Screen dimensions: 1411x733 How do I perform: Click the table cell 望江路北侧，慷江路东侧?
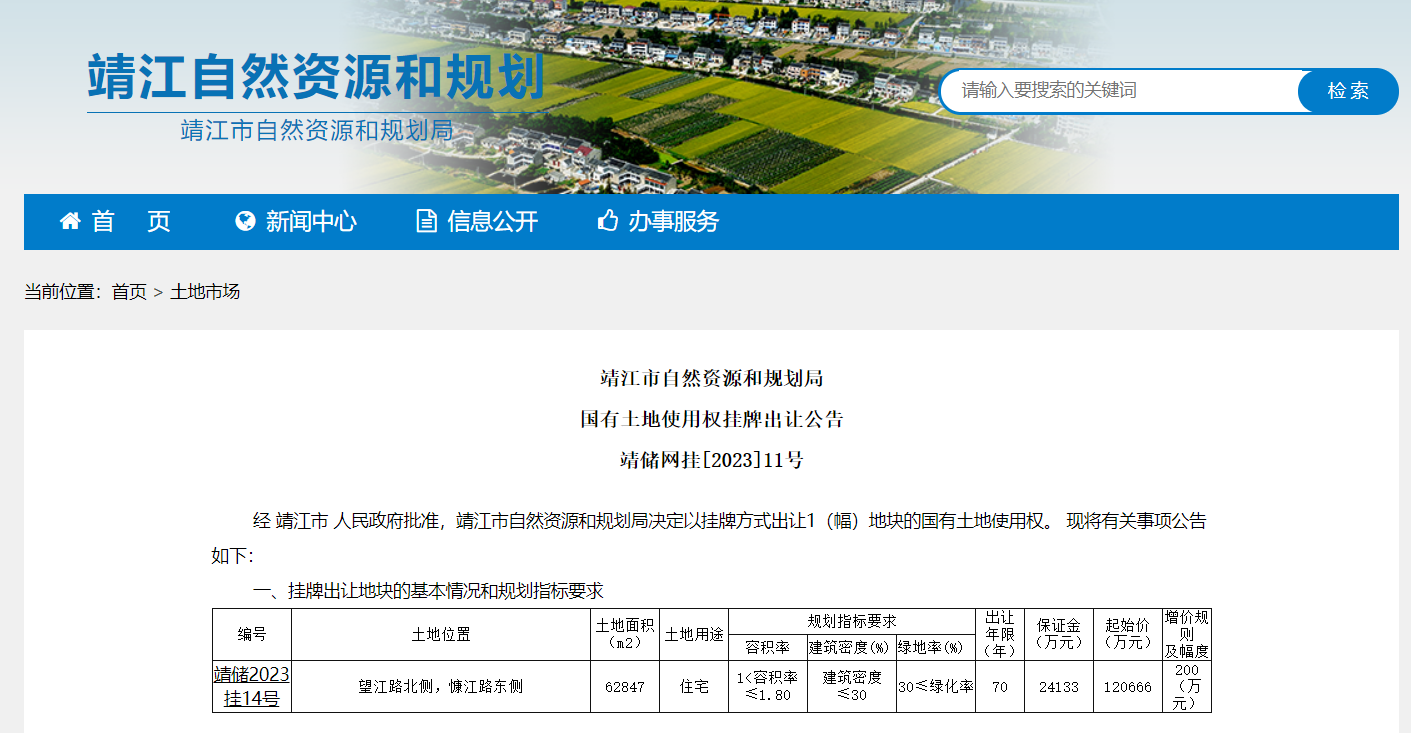[441, 687]
